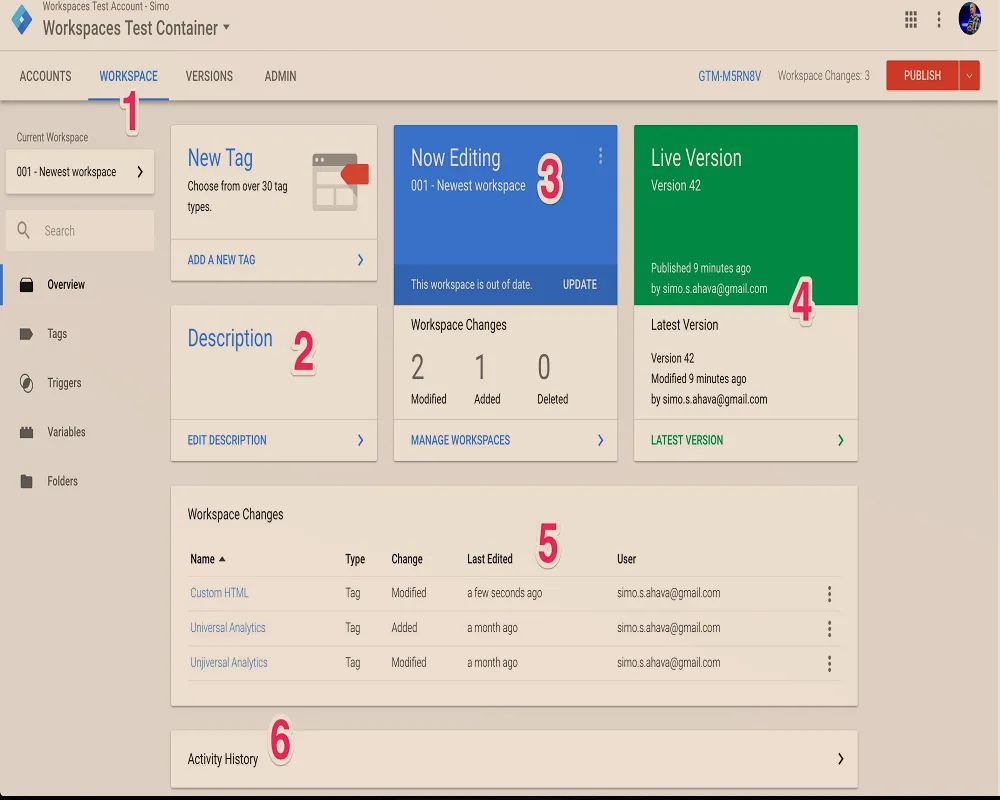Open row actions for Unjiversal Analytics tag
This screenshot has width=1000, height=800.
829,663
